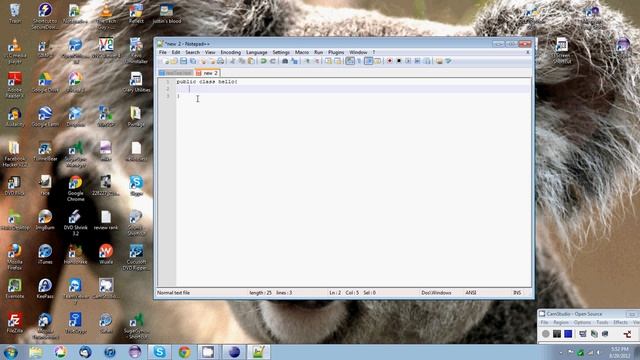Start macro recording with red dot icon
This screenshot has width=640, height=360.
(x=389, y=61)
